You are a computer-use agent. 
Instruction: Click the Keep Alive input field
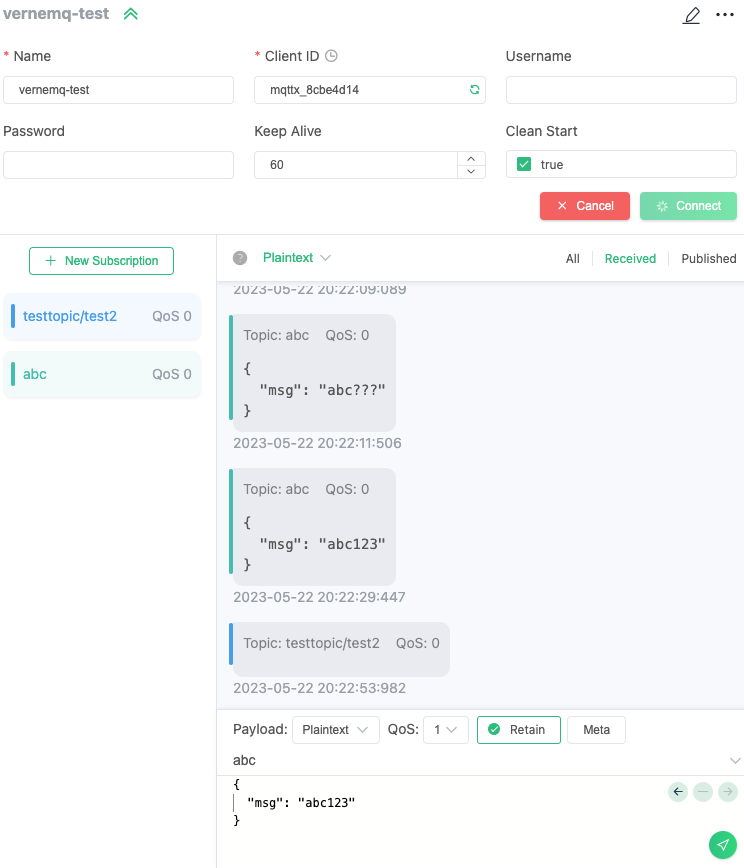coord(356,165)
